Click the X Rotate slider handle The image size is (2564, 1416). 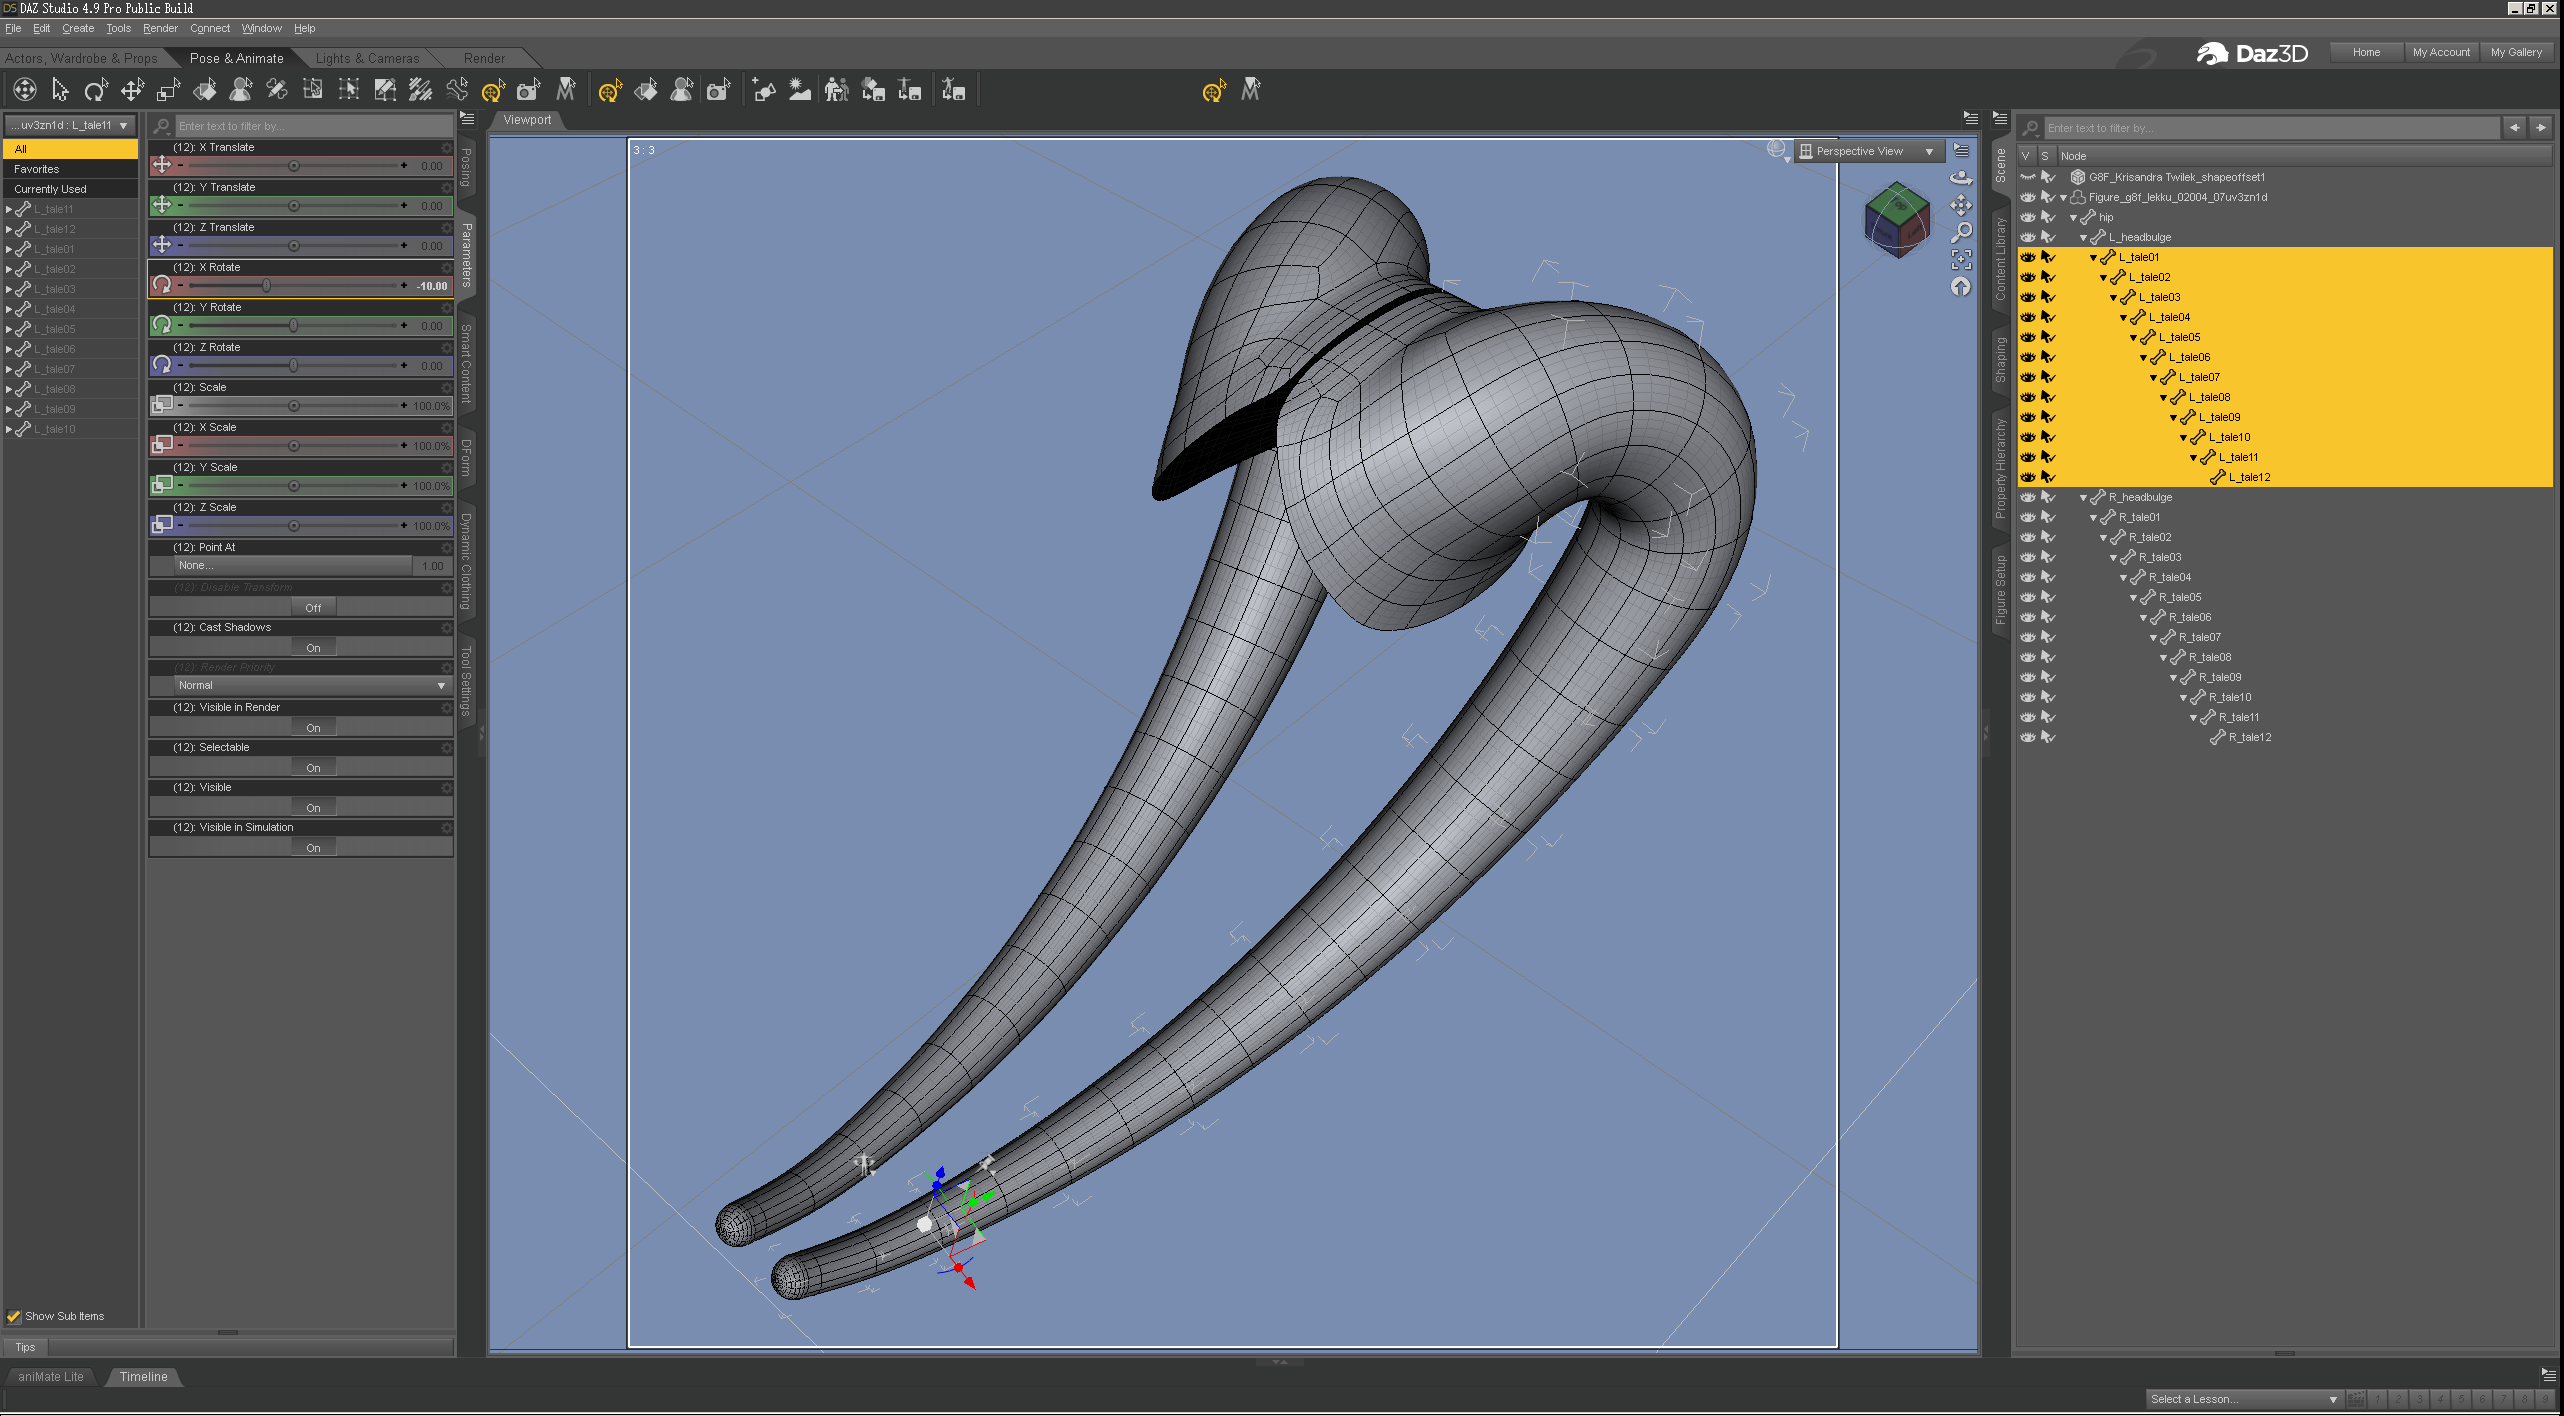tap(266, 286)
